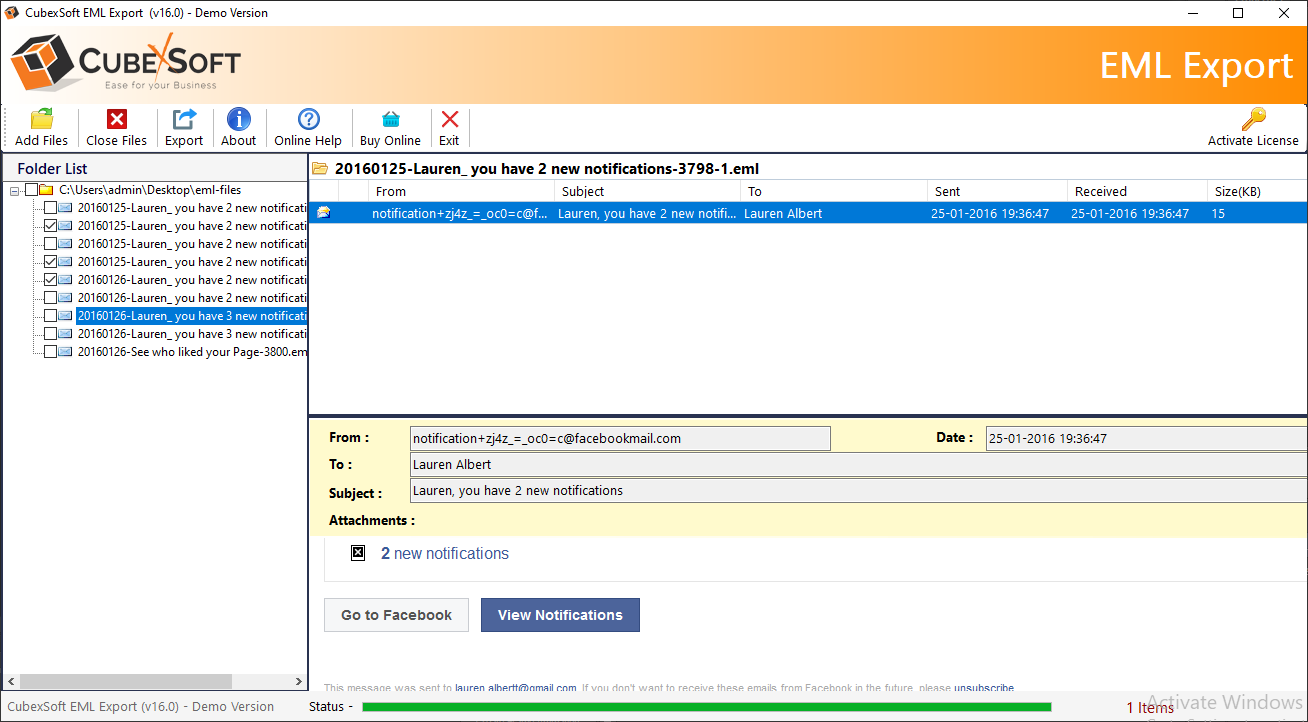Click the View Notifications button

pyautogui.click(x=560, y=615)
